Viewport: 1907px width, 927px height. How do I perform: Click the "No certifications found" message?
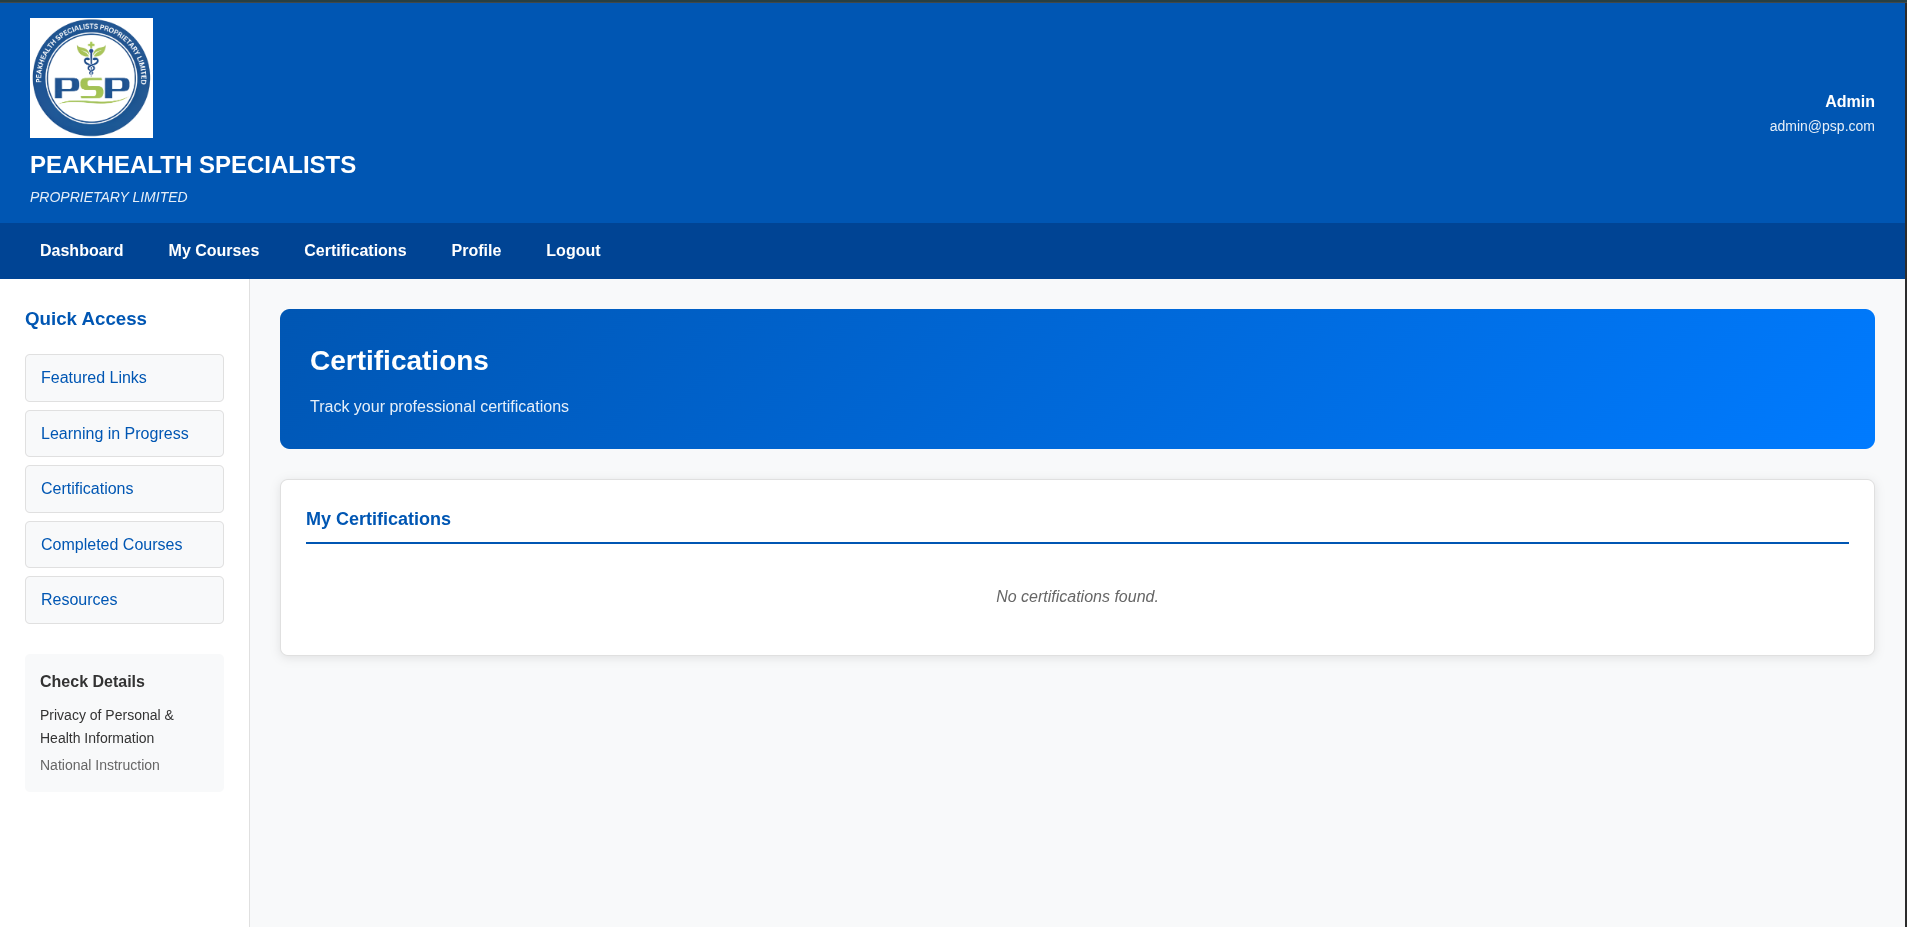click(1077, 597)
